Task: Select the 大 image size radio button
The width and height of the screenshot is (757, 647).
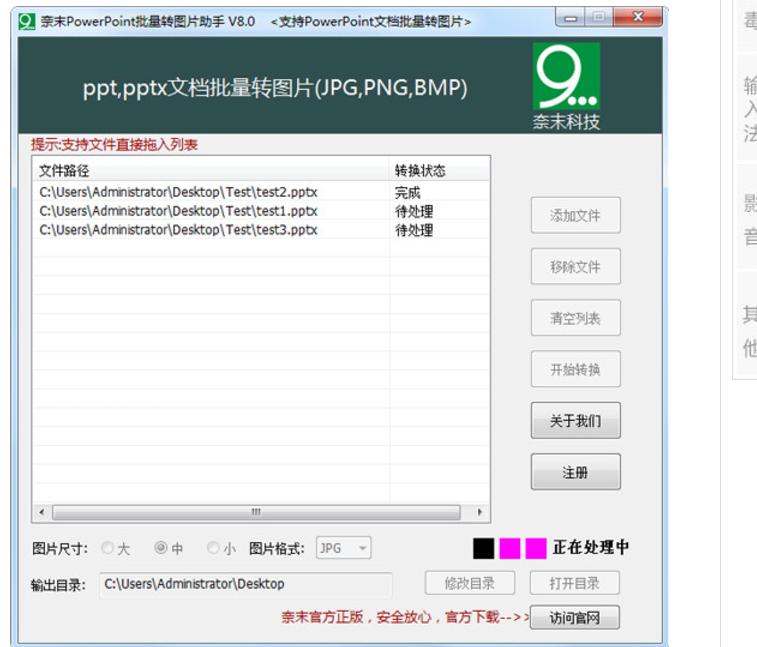Action: [x=108, y=548]
